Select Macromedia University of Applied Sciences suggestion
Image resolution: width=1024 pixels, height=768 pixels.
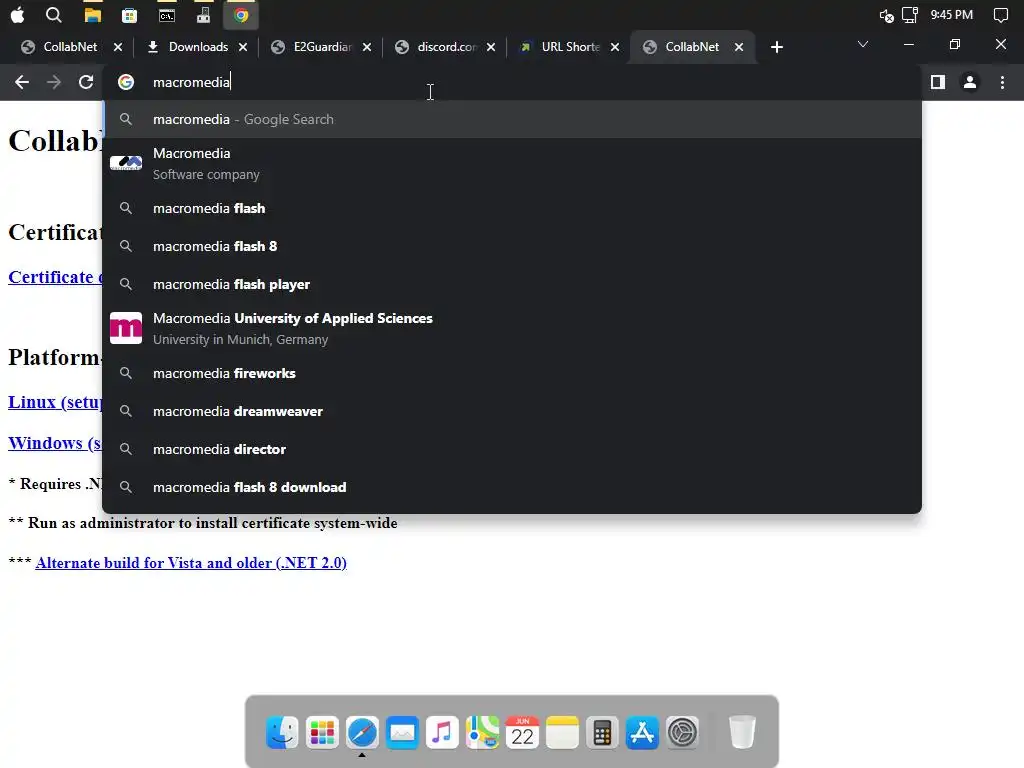click(512, 328)
